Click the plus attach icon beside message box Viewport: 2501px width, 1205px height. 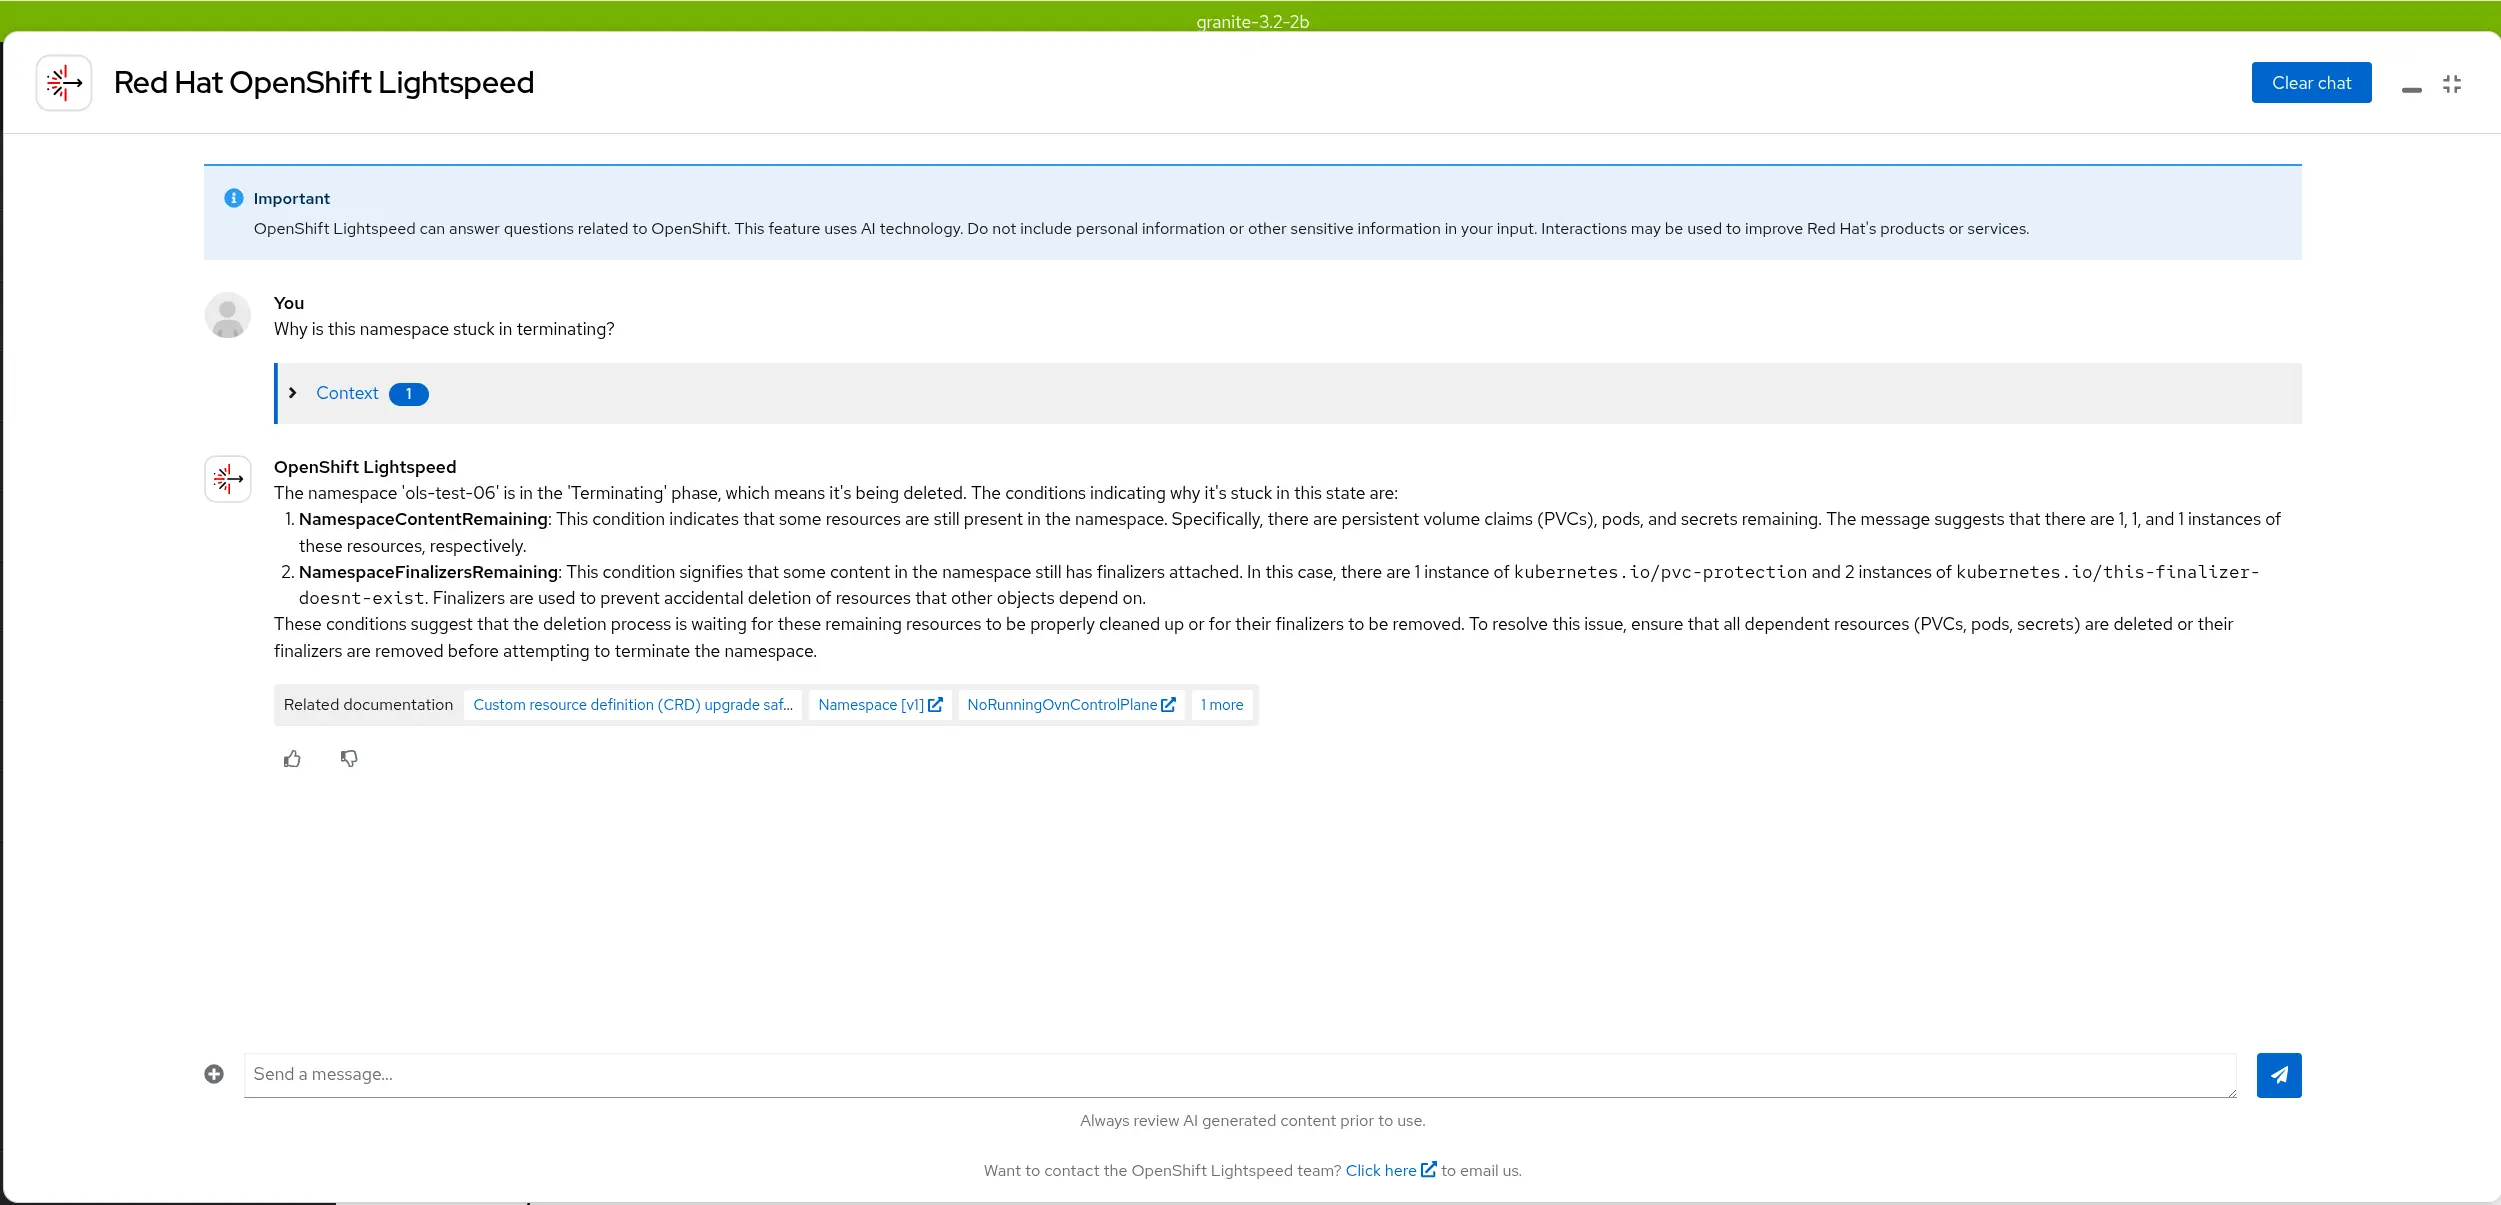pos(214,1074)
